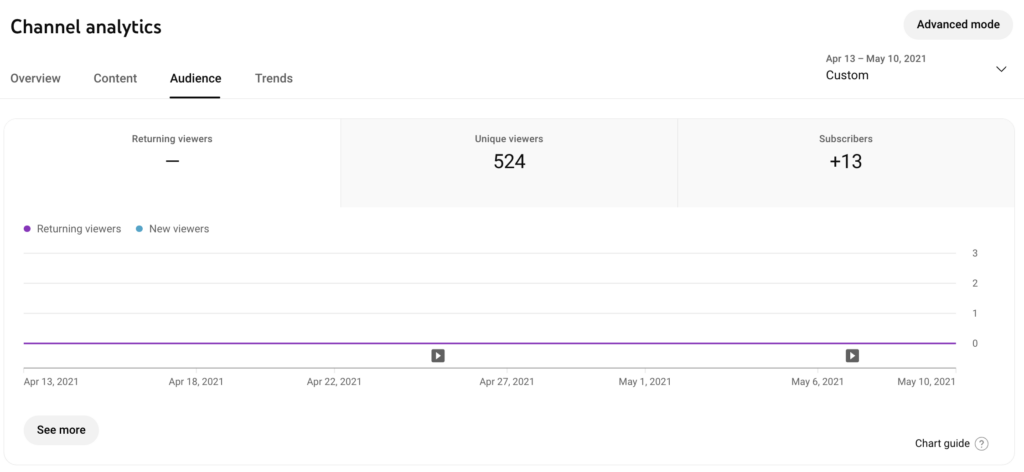Toggle the Returning viewers legend label
This screenshot has width=1024, height=472.
click(79, 229)
